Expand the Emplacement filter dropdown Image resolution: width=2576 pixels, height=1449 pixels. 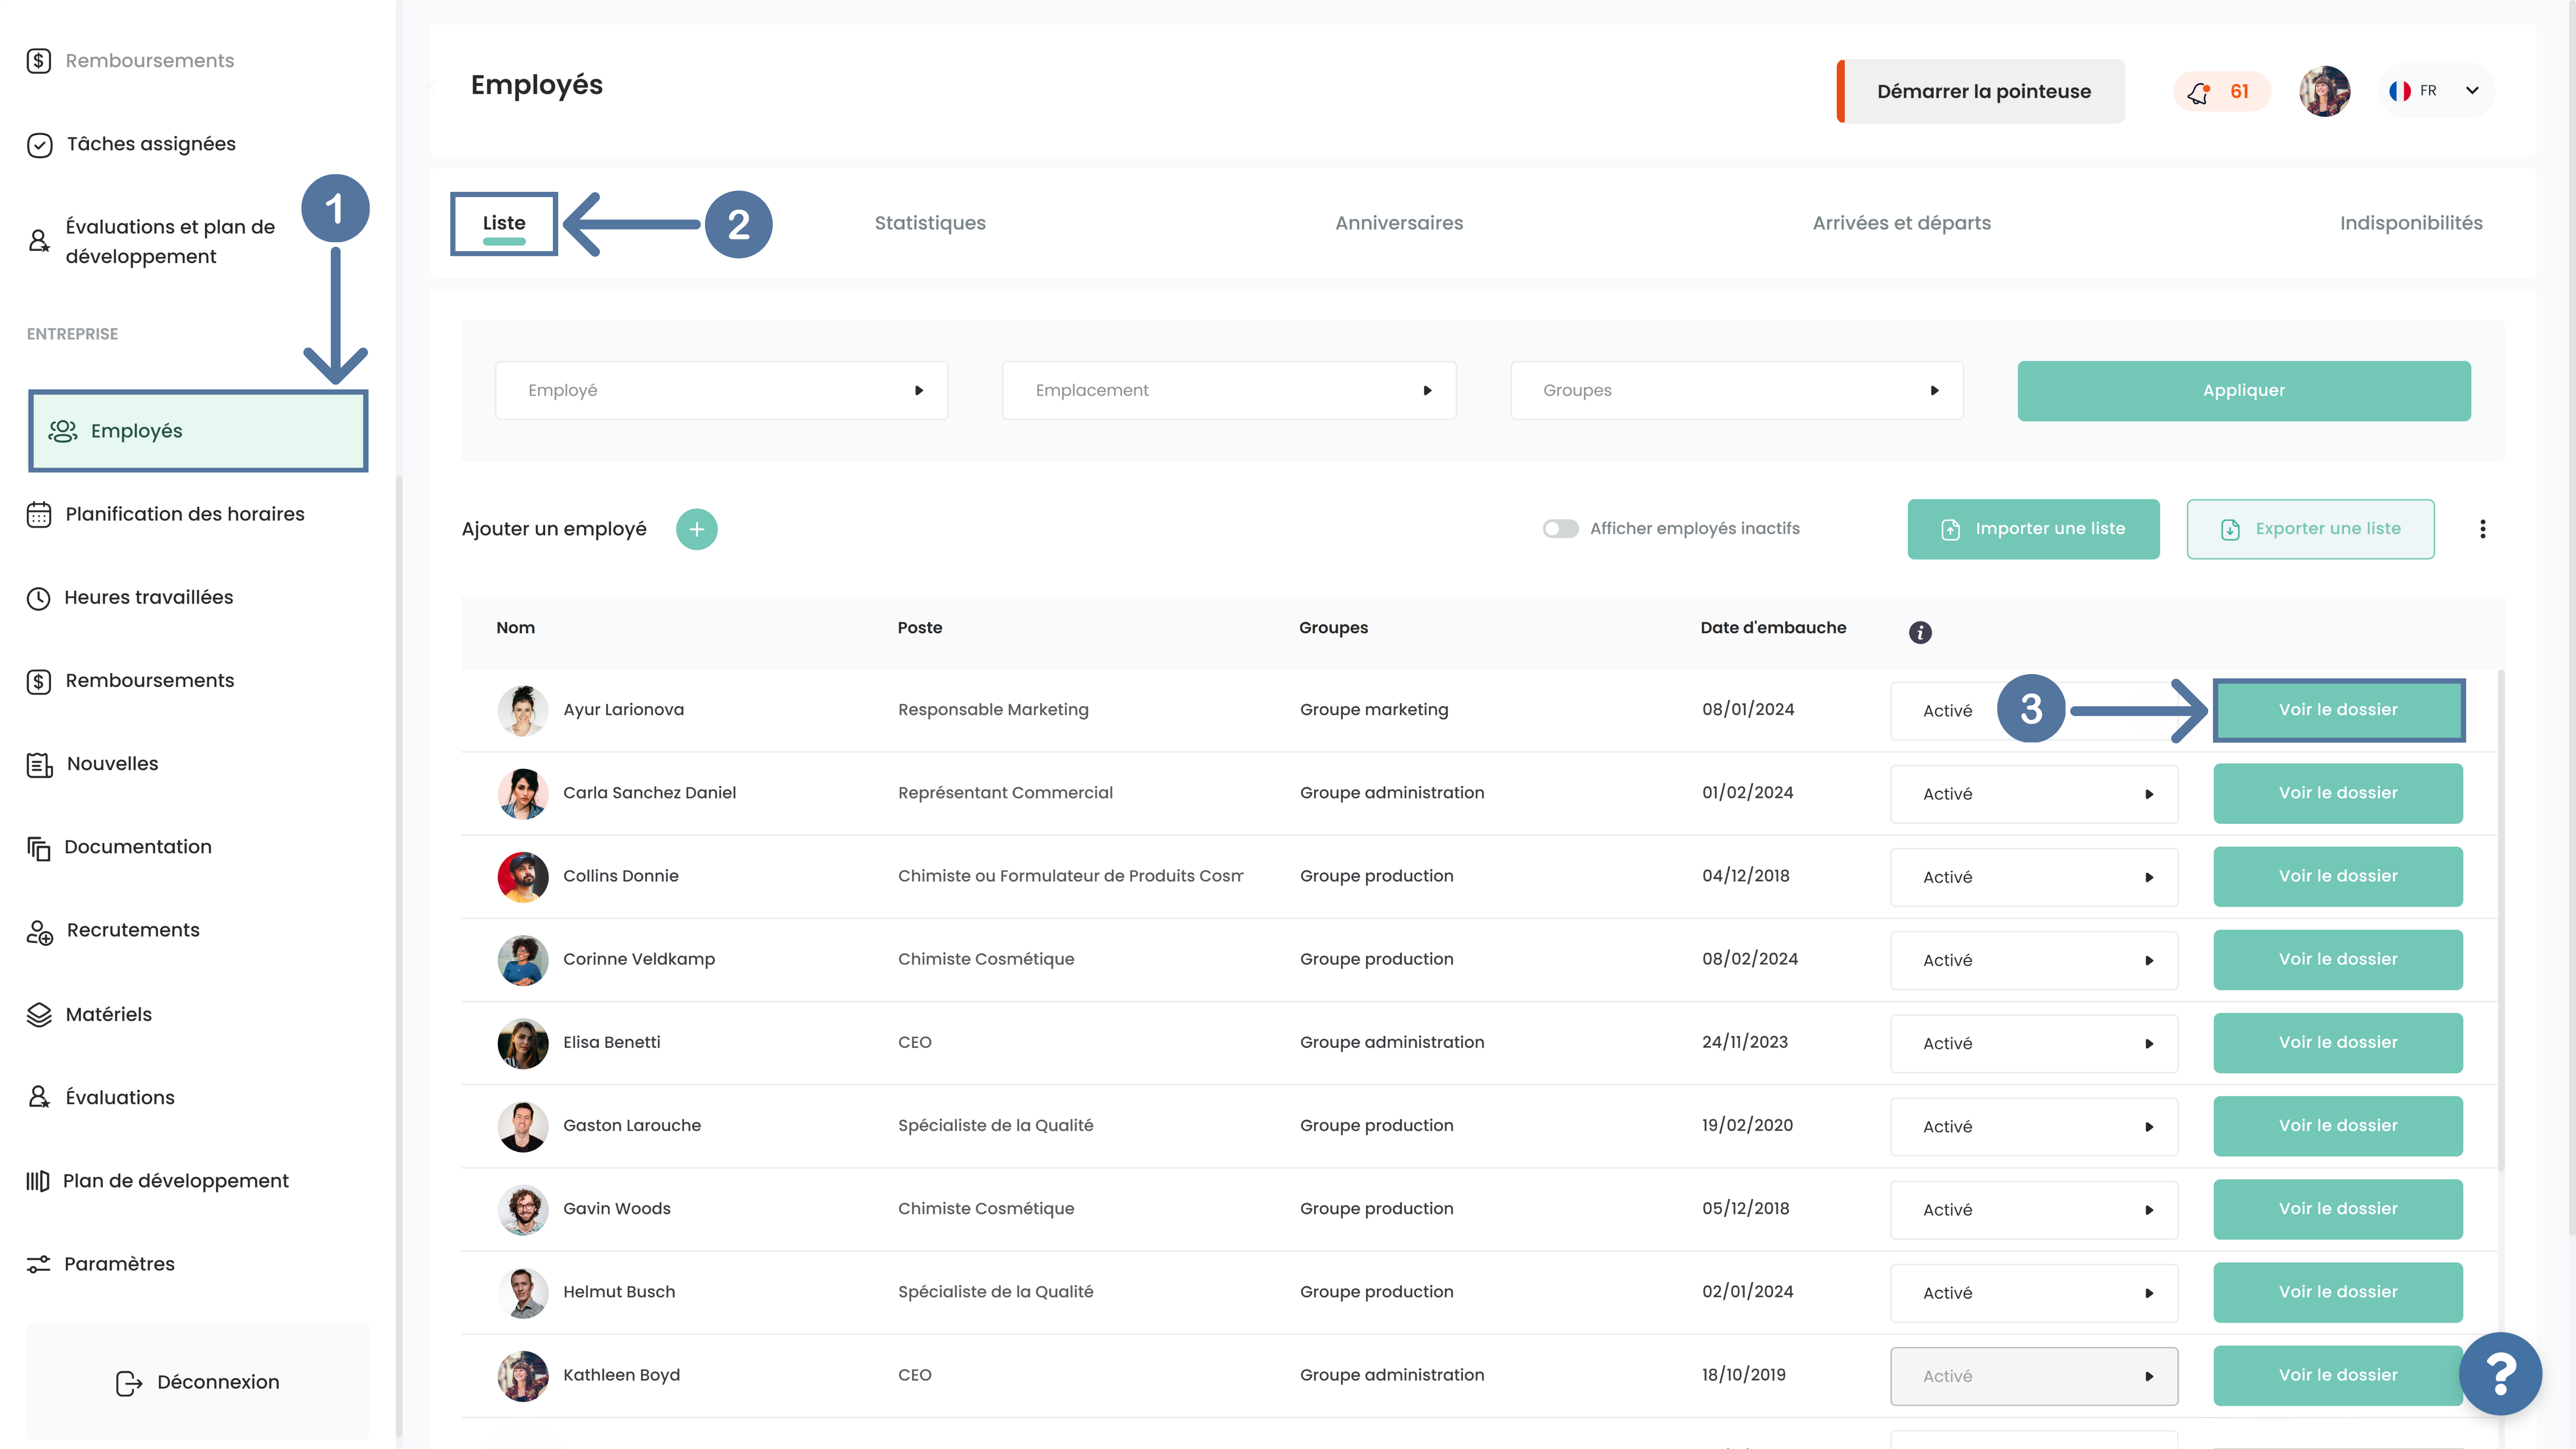tap(1229, 390)
